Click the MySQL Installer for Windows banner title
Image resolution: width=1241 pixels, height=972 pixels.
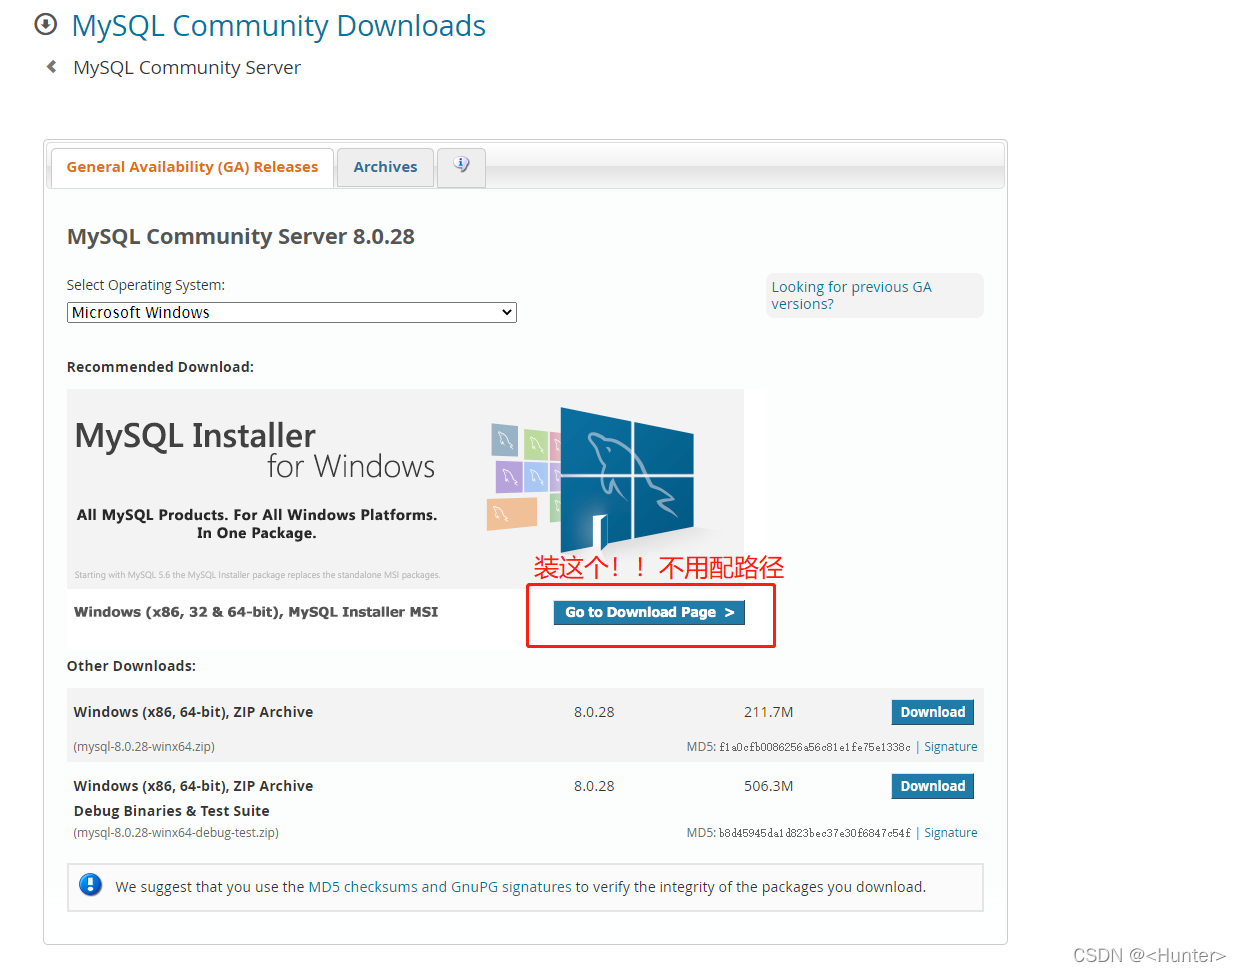[x=255, y=450]
